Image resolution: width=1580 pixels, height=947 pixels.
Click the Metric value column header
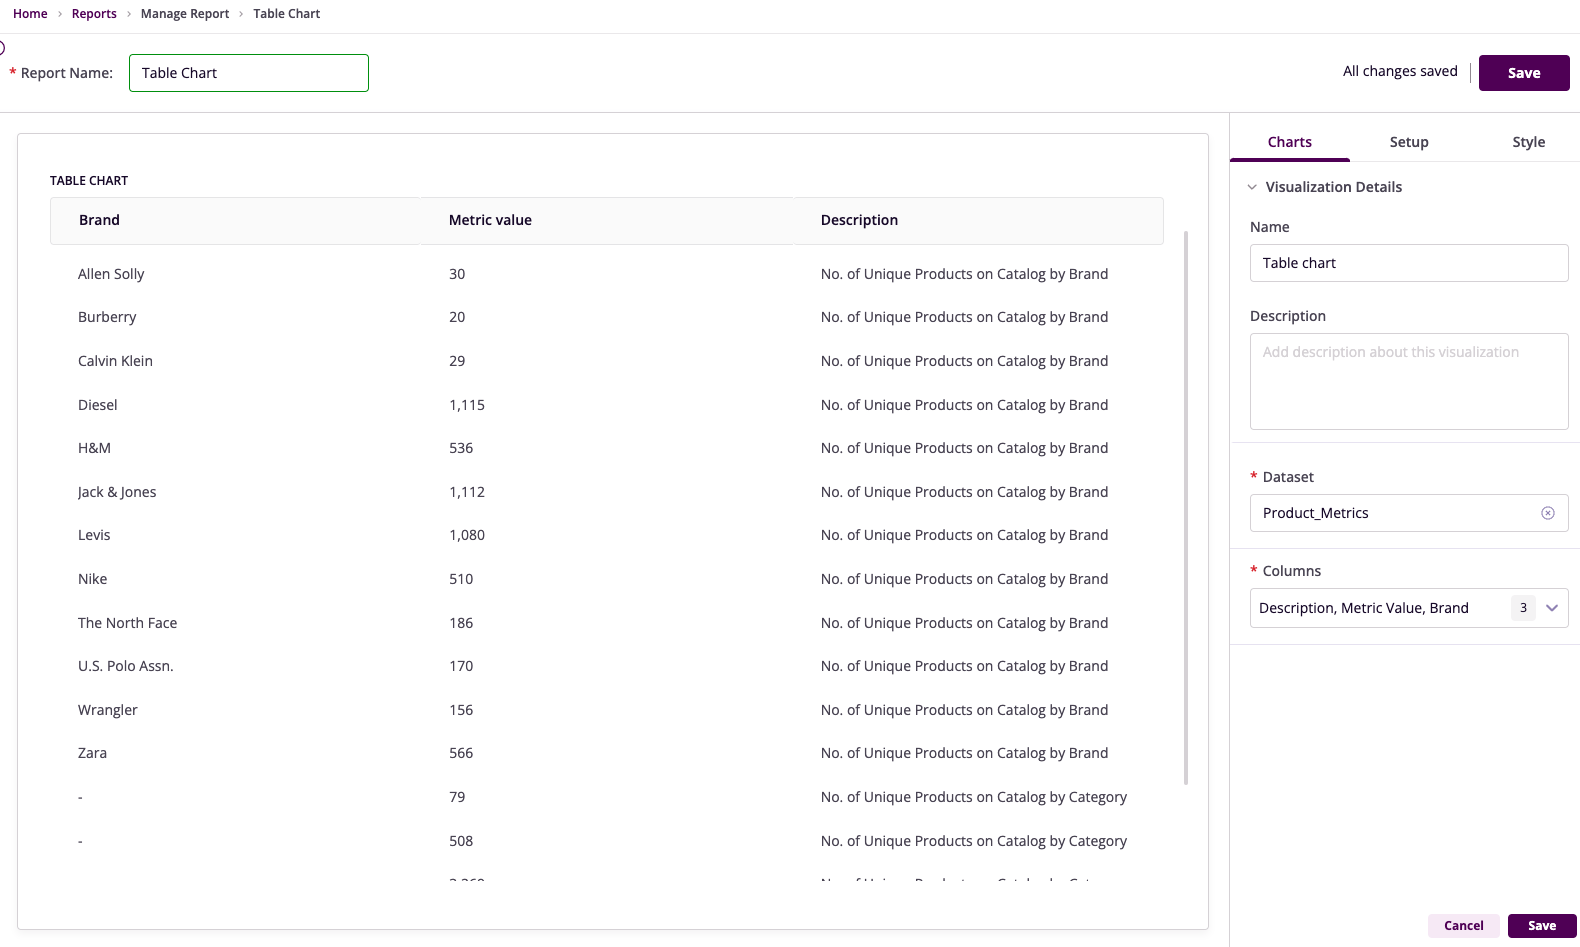(x=490, y=220)
